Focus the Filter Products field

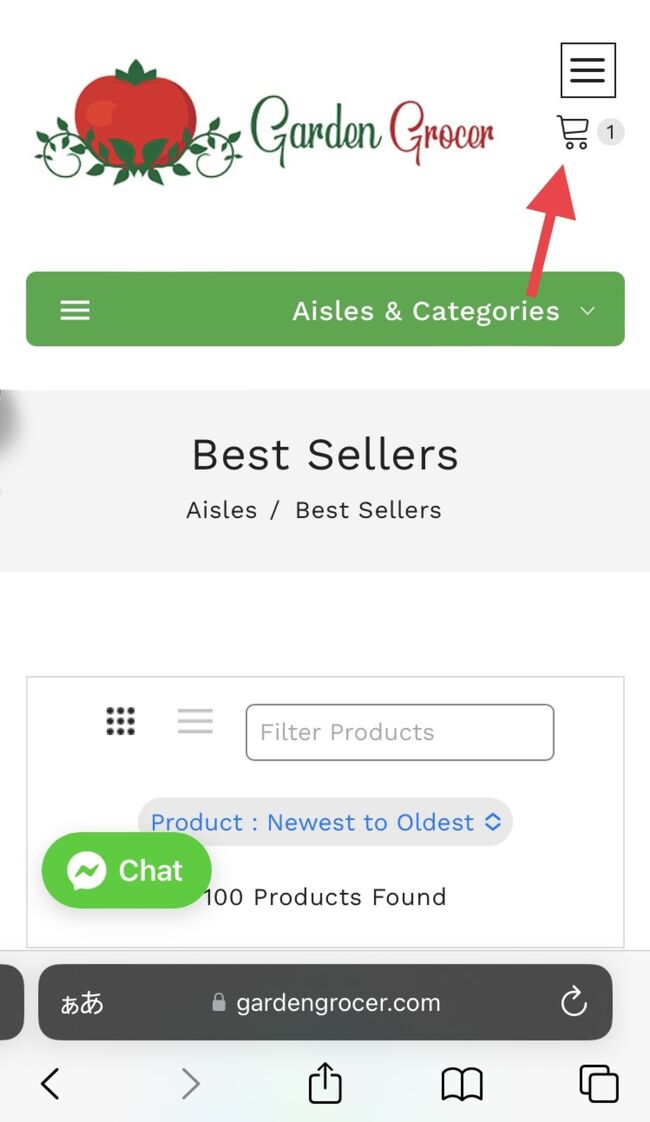(x=399, y=732)
